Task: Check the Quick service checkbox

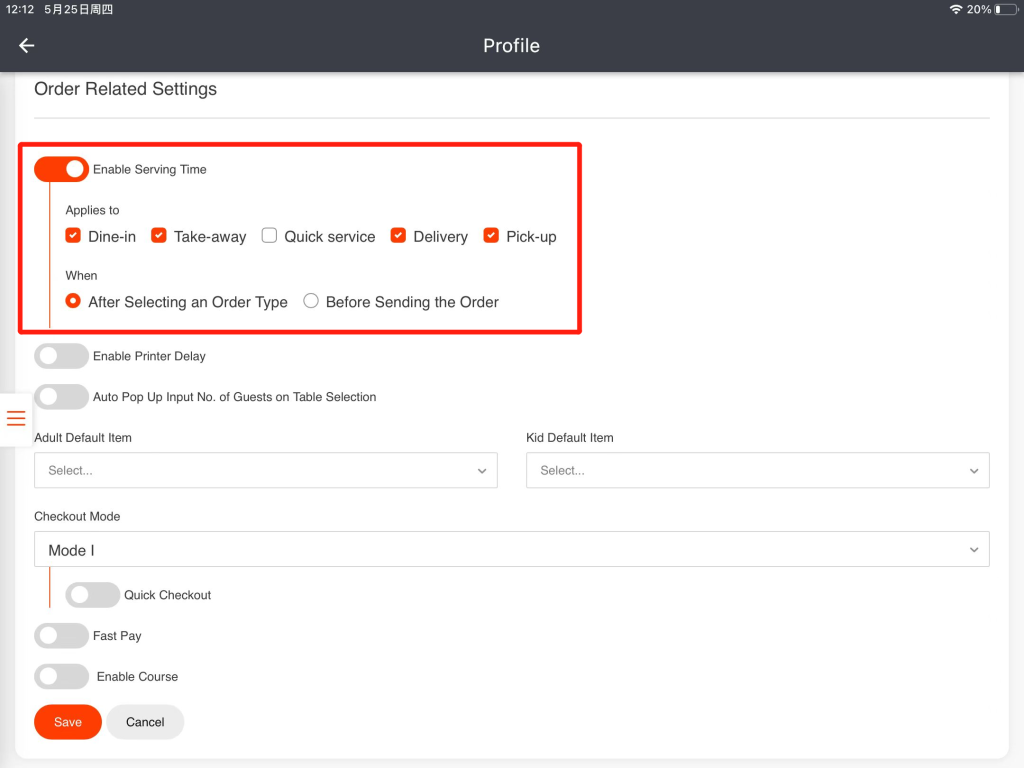Action: tap(269, 236)
